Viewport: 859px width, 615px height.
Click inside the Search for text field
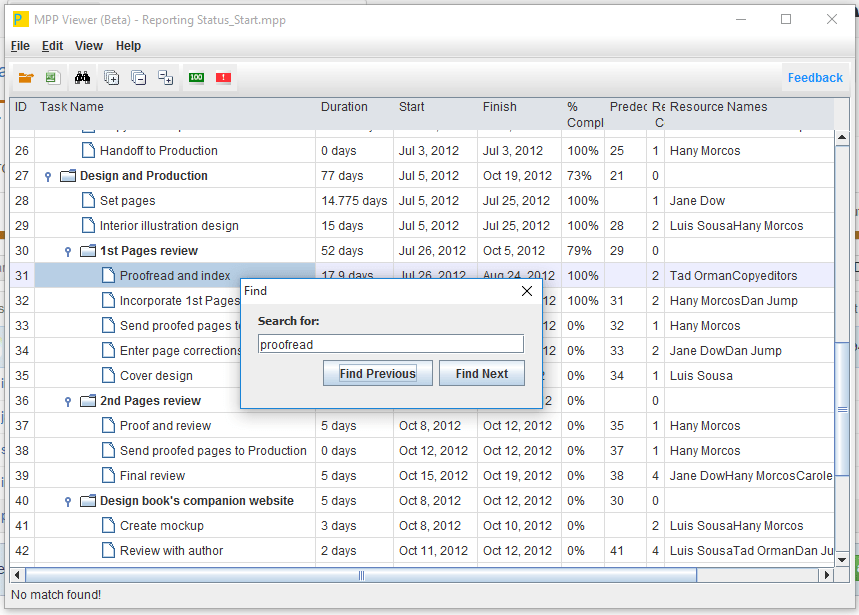click(390, 343)
